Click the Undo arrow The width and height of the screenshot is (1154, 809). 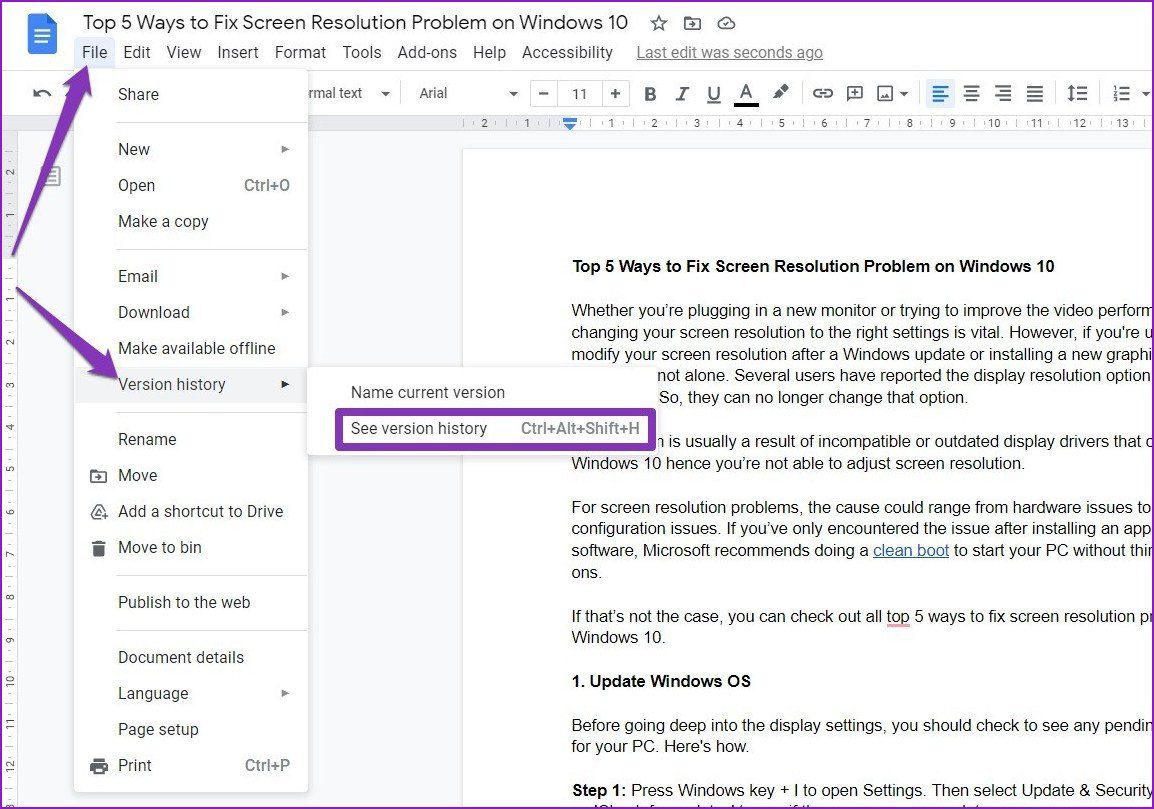[42, 93]
